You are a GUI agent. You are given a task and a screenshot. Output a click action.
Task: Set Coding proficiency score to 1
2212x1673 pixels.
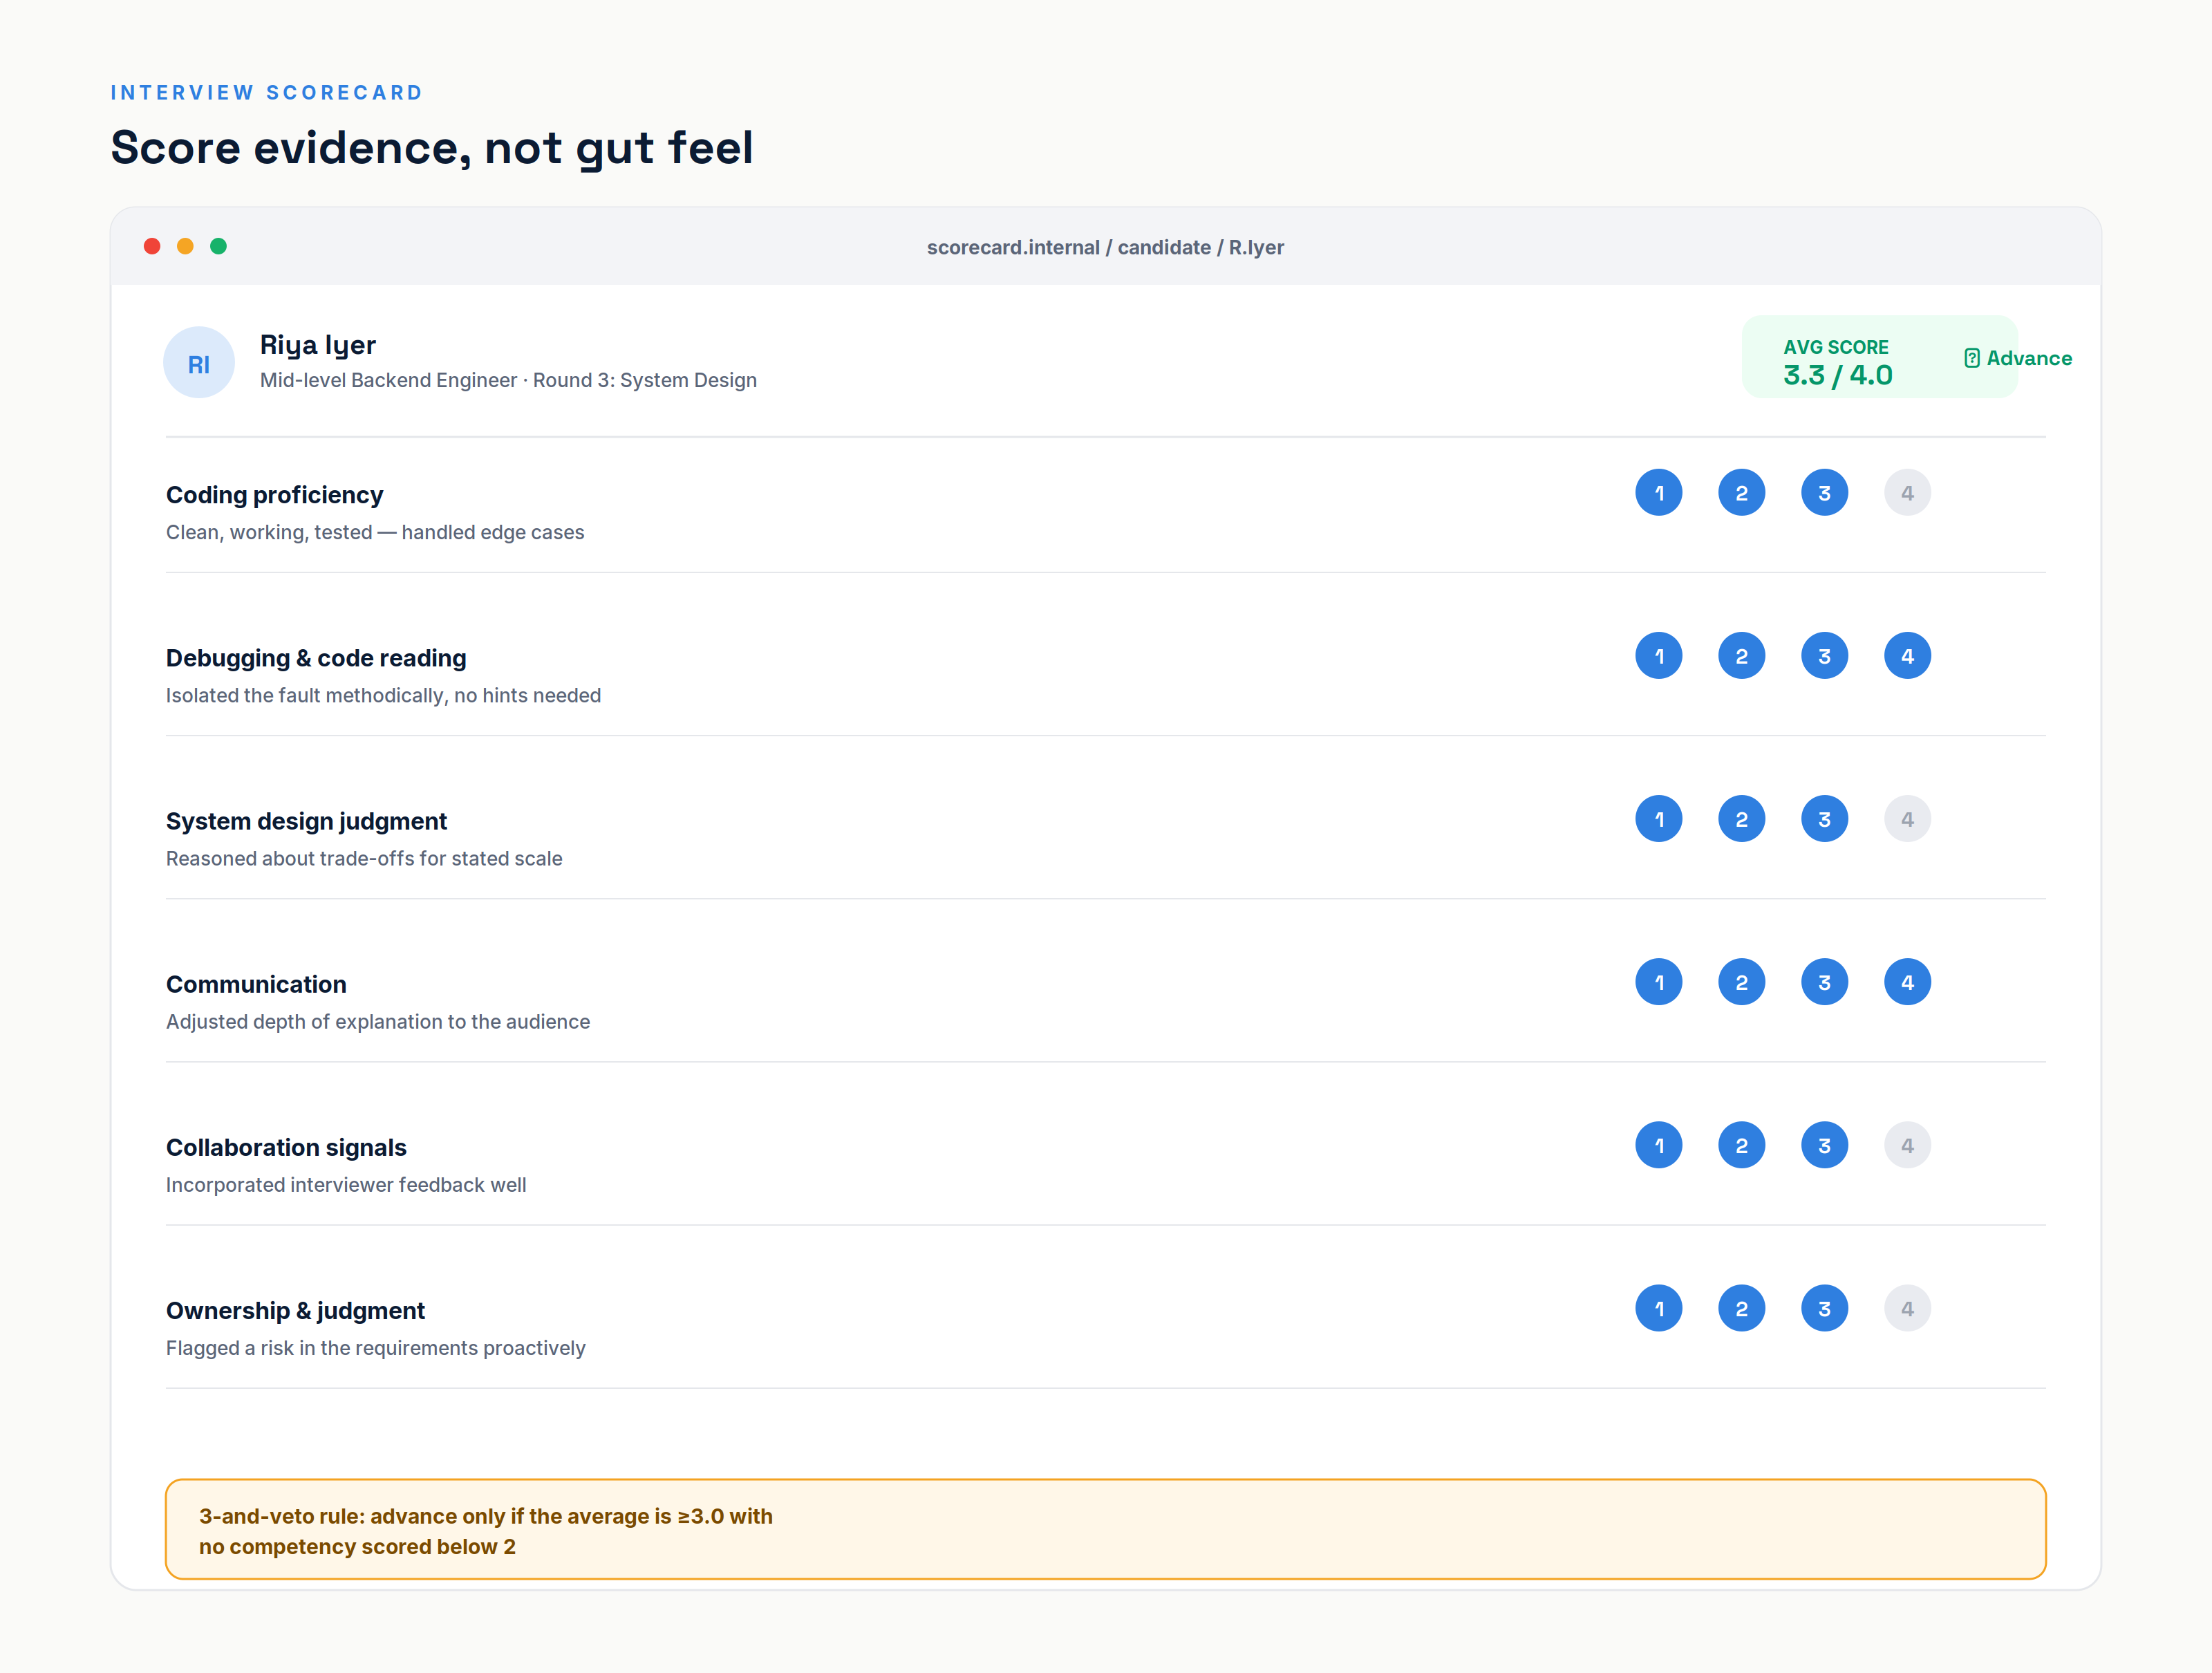(1658, 493)
